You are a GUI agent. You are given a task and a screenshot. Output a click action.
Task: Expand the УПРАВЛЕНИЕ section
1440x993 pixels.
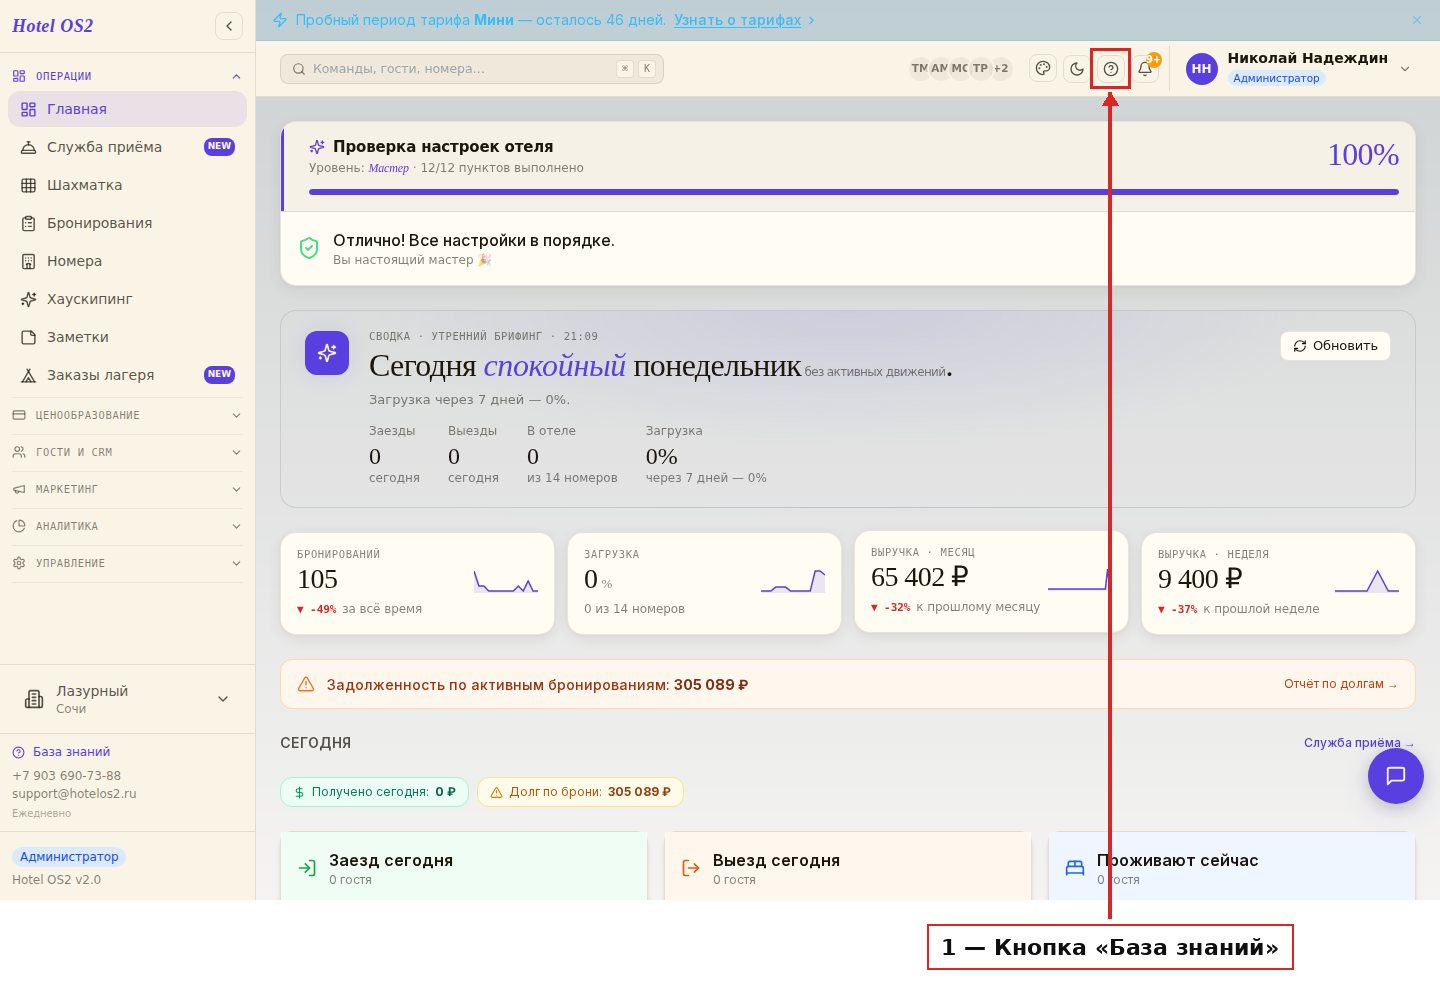click(127, 563)
